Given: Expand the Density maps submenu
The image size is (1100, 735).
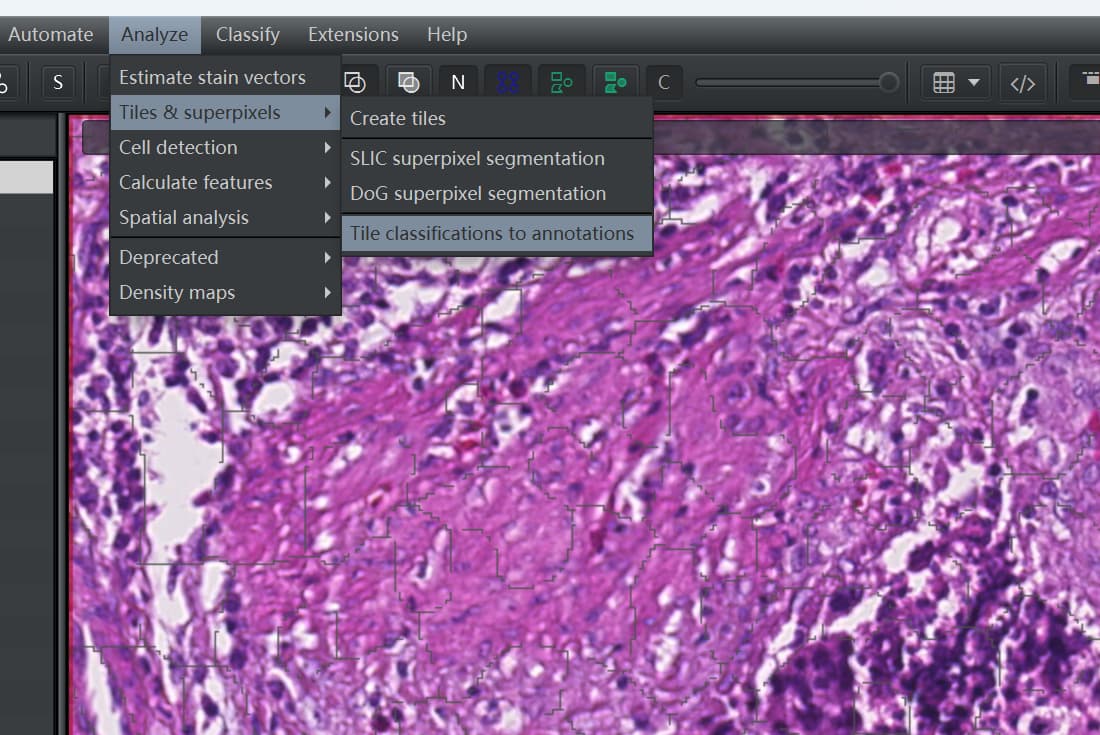Looking at the screenshot, I should click(x=177, y=292).
